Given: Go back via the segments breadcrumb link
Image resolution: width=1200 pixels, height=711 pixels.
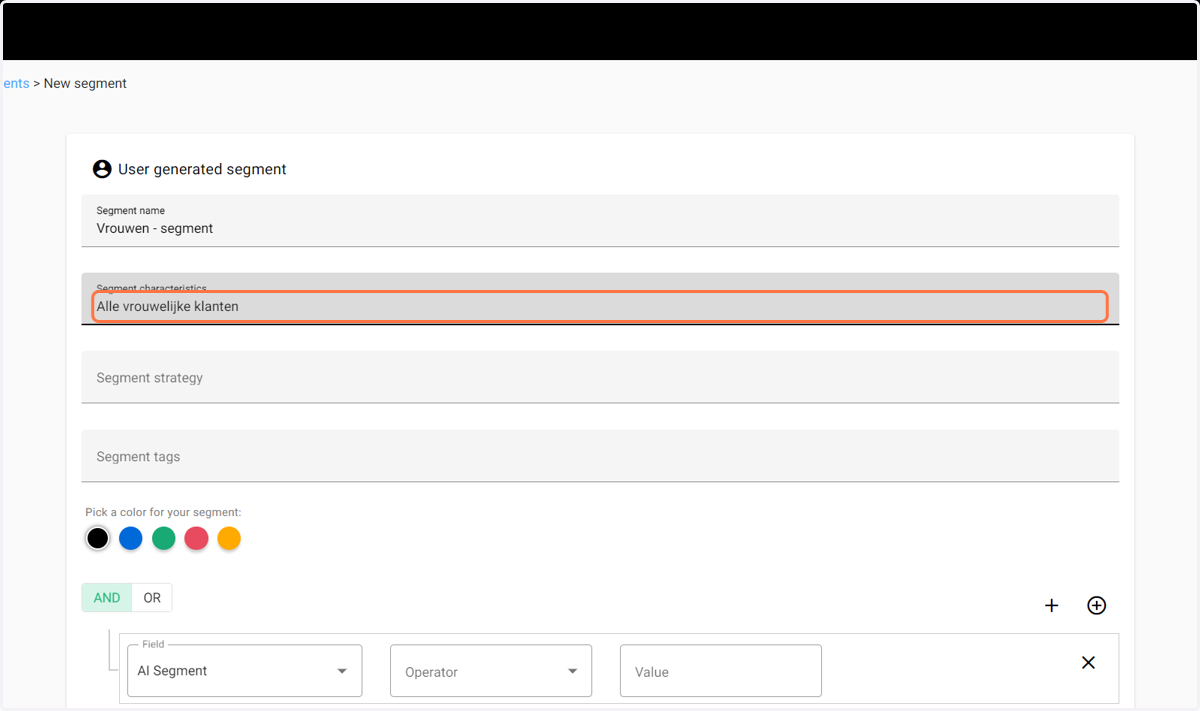Looking at the screenshot, I should pyautogui.click(x=16, y=84).
